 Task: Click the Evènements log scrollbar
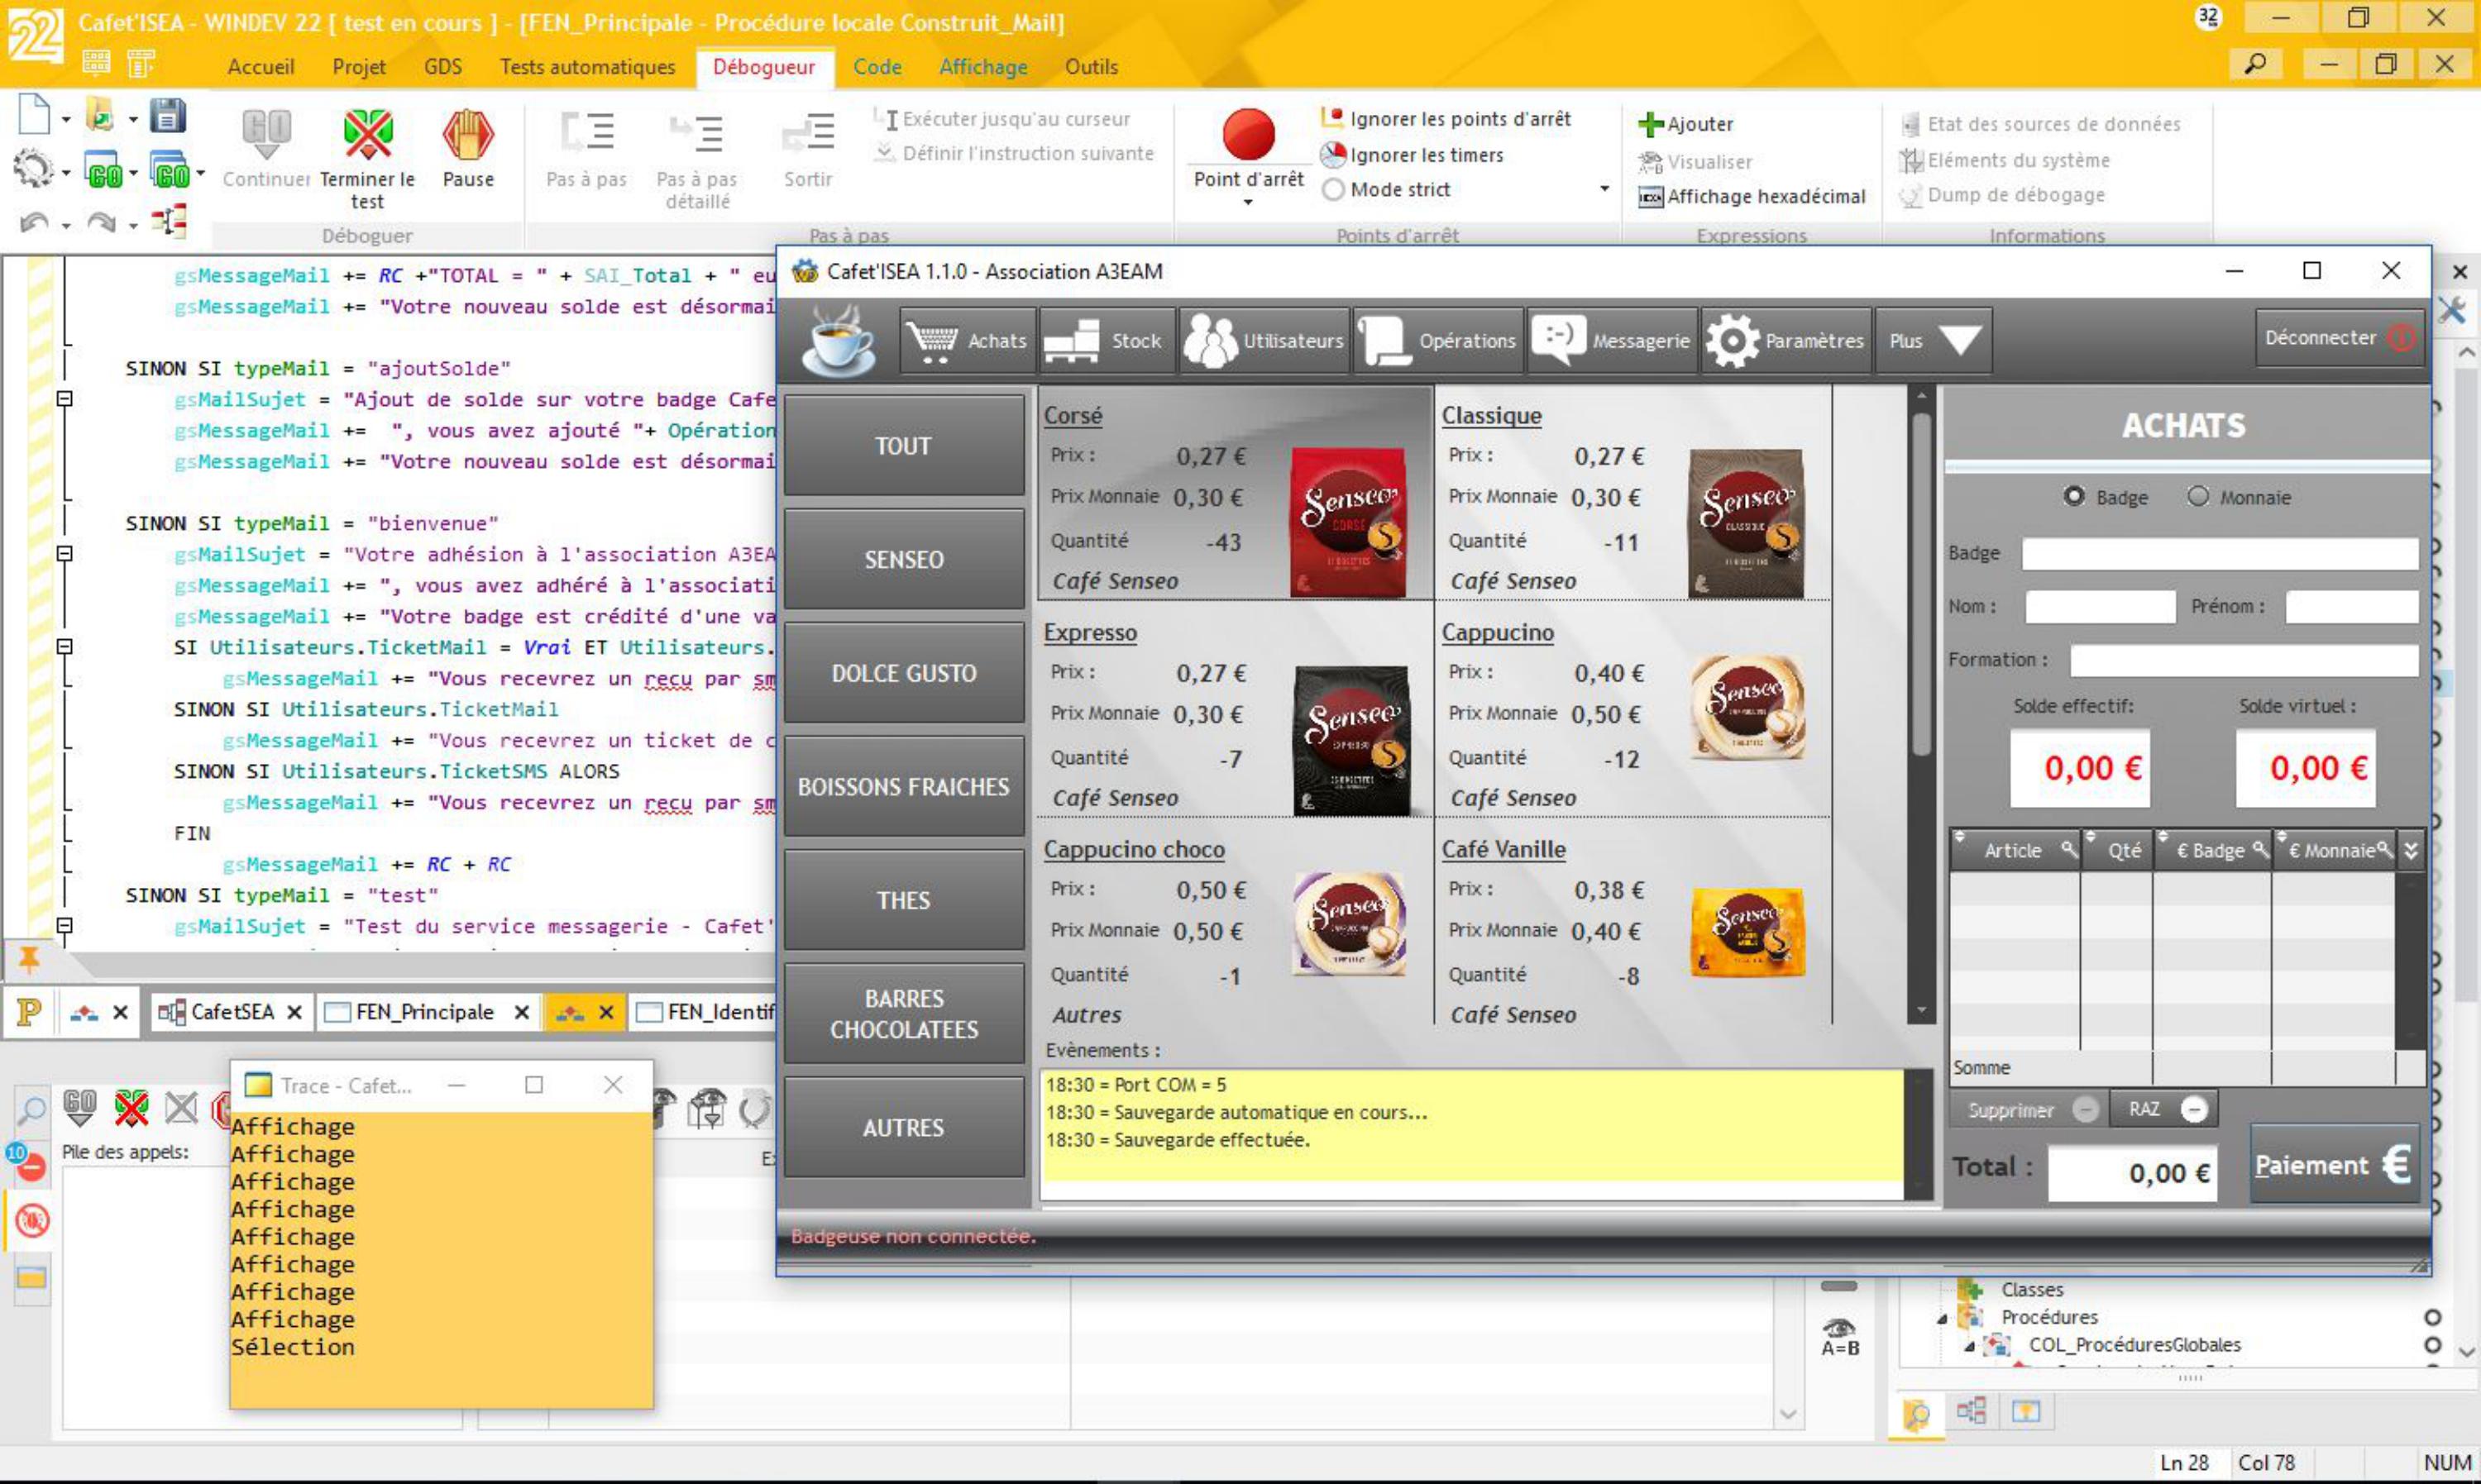coord(1917,1135)
